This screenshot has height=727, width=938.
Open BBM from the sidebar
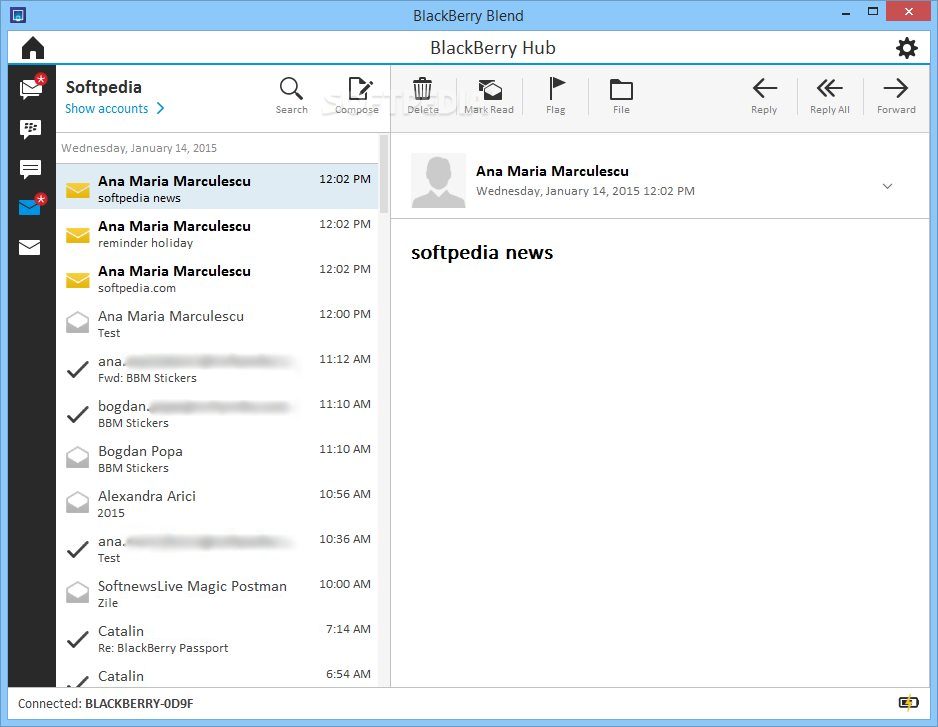pyautogui.click(x=30, y=129)
